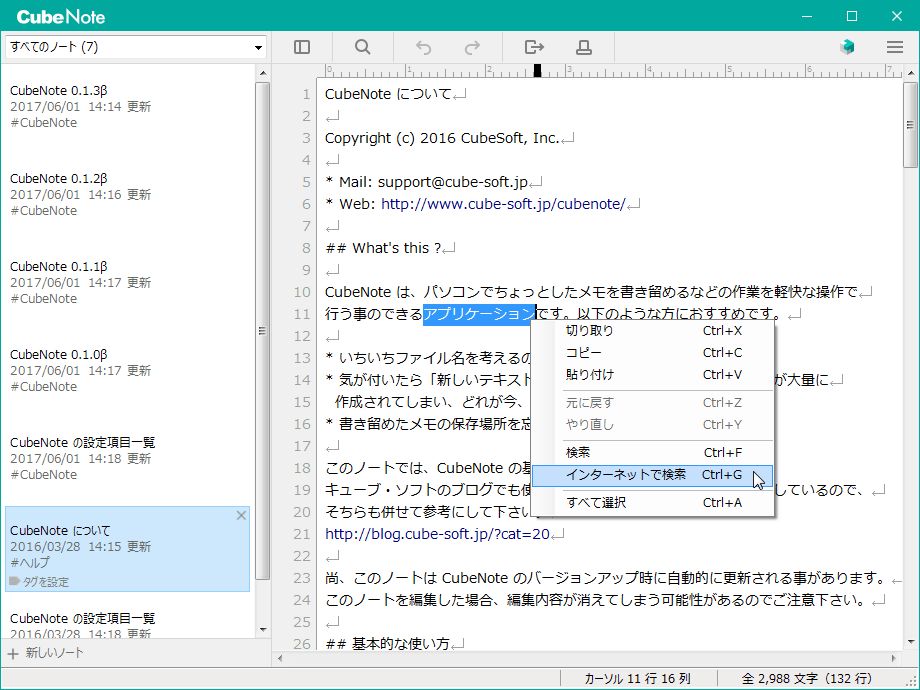The image size is (920, 690).
Task: Open the blog.cube-soft.jp link on line 21
Action: pyautogui.click(x=437, y=534)
